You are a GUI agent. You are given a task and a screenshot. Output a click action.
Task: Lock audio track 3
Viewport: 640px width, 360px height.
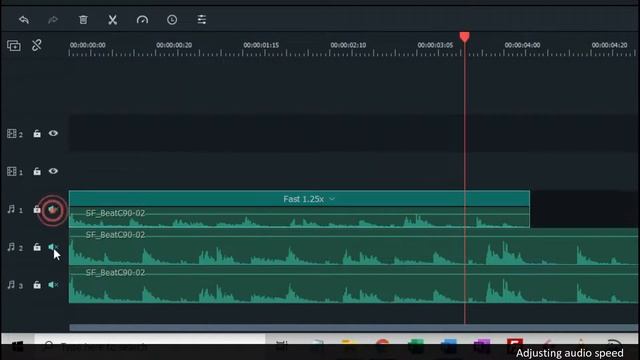coord(37,284)
